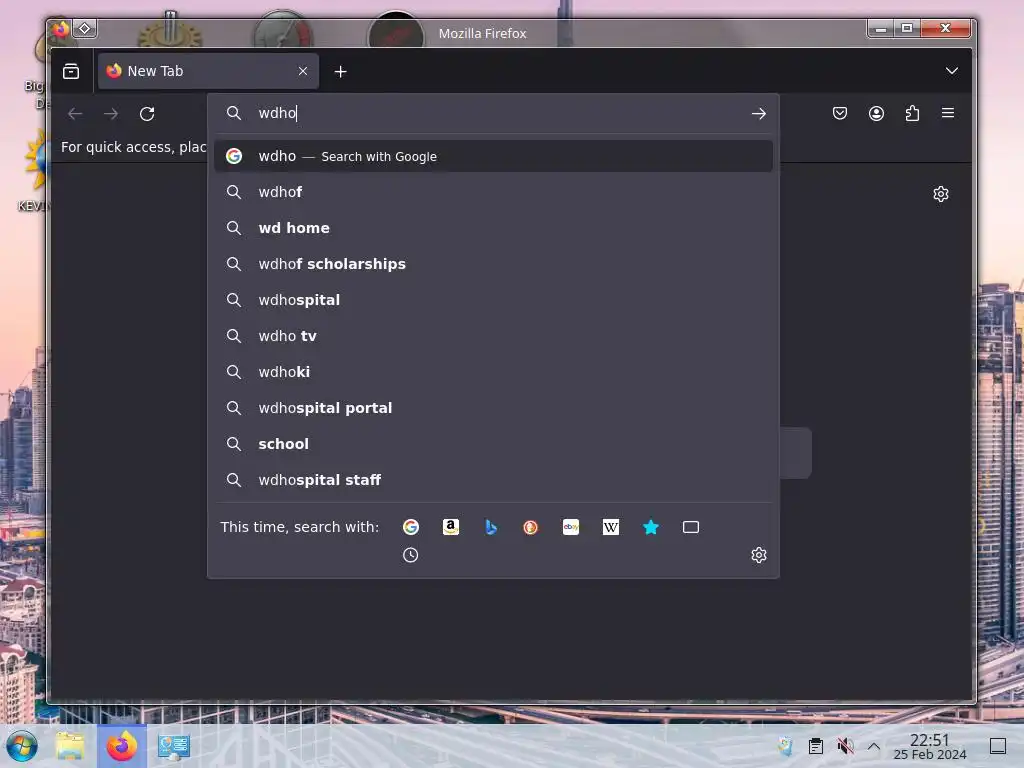Choose the 'wdhof scholarships' suggestion

(x=493, y=264)
